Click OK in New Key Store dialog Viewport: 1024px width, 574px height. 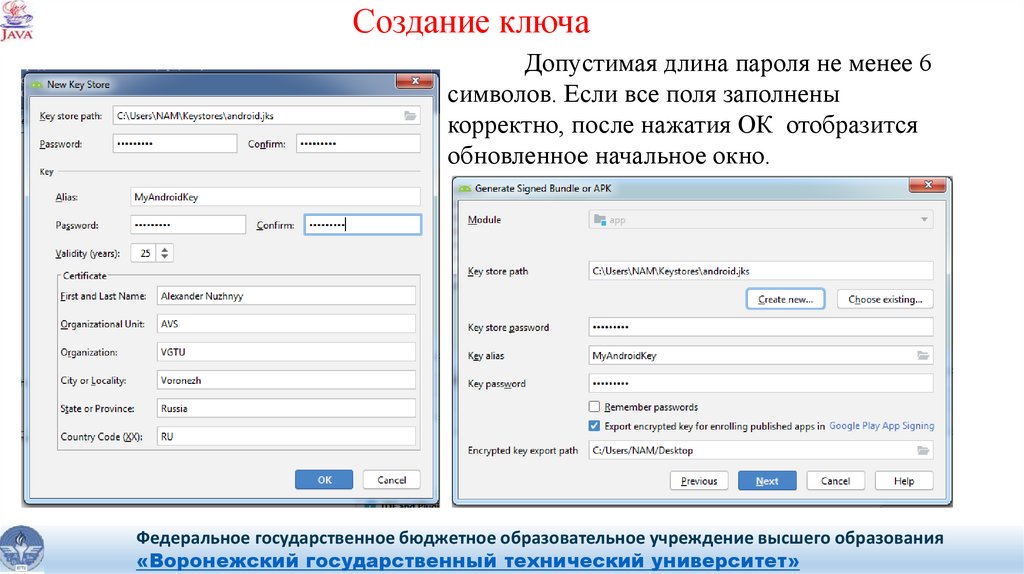click(x=324, y=480)
